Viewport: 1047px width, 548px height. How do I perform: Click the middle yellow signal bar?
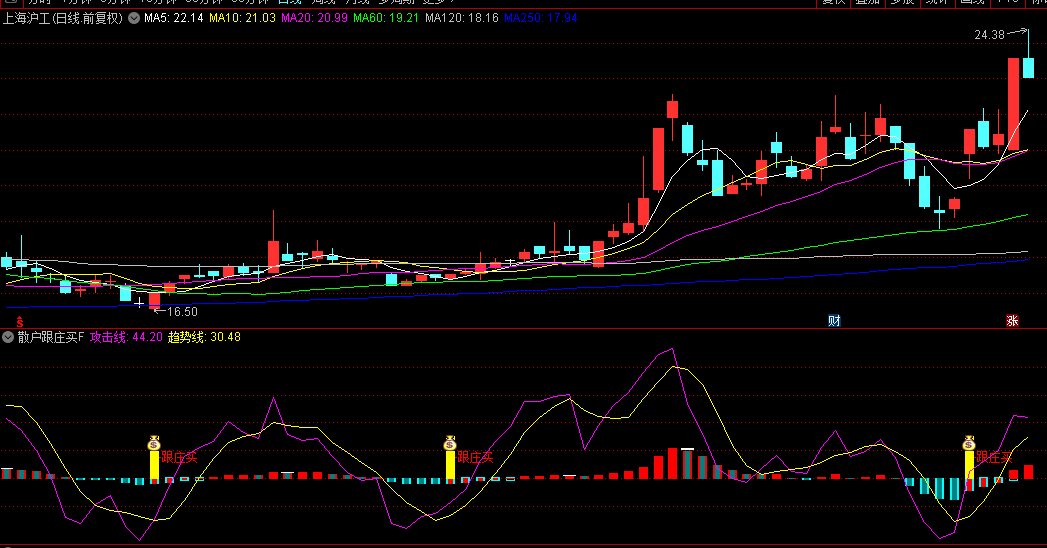(450, 465)
